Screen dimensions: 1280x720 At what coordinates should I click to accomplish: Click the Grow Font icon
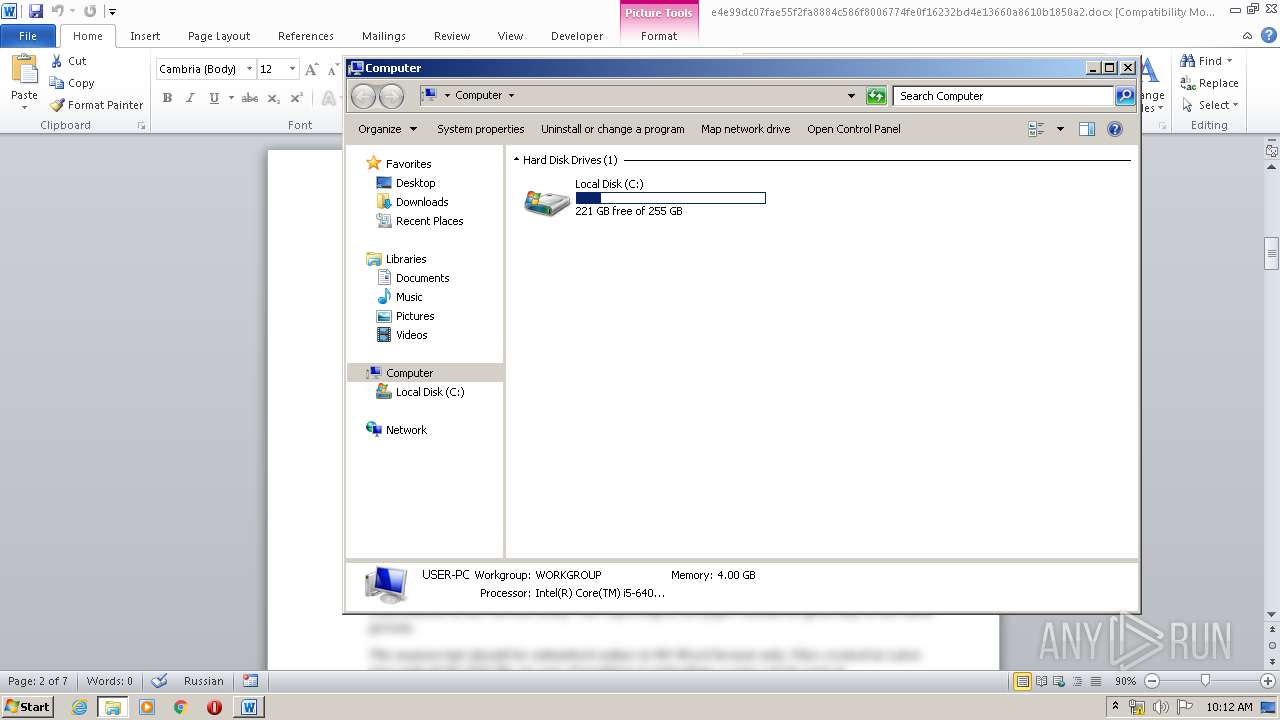click(x=312, y=69)
